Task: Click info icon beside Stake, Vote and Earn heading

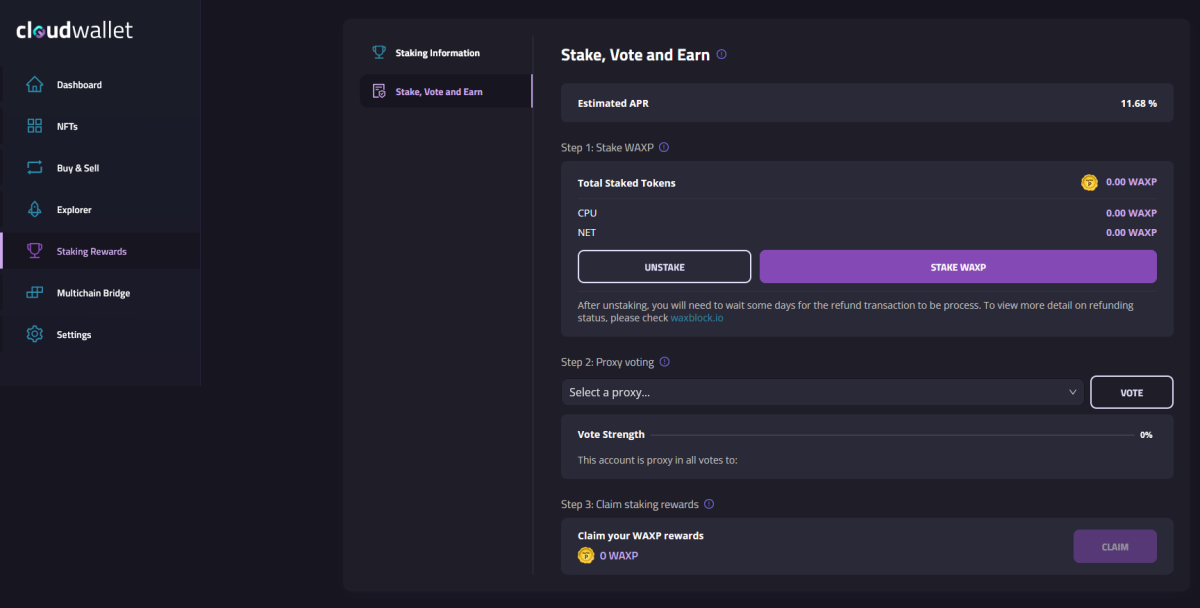Action: tap(722, 55)
